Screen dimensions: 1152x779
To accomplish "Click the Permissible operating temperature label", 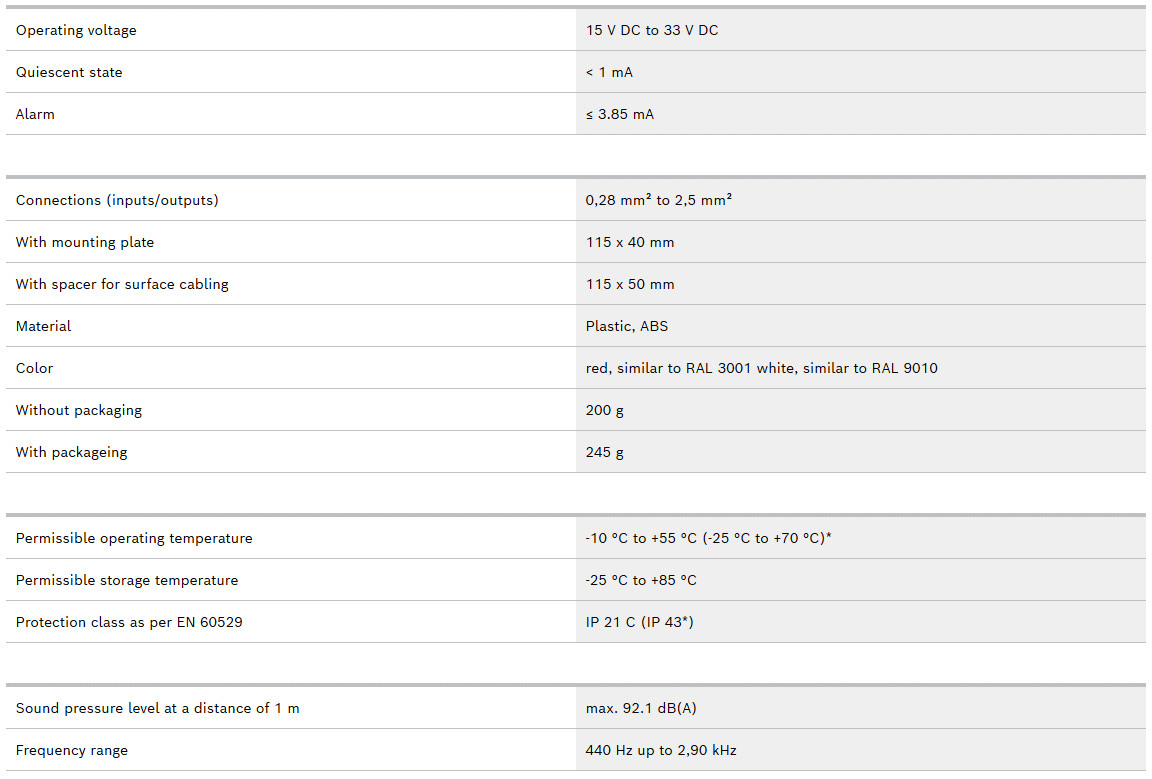I will coord(134,538).
